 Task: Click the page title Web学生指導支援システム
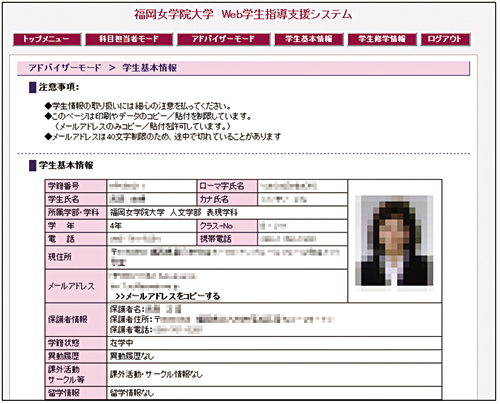coord(287,14)
